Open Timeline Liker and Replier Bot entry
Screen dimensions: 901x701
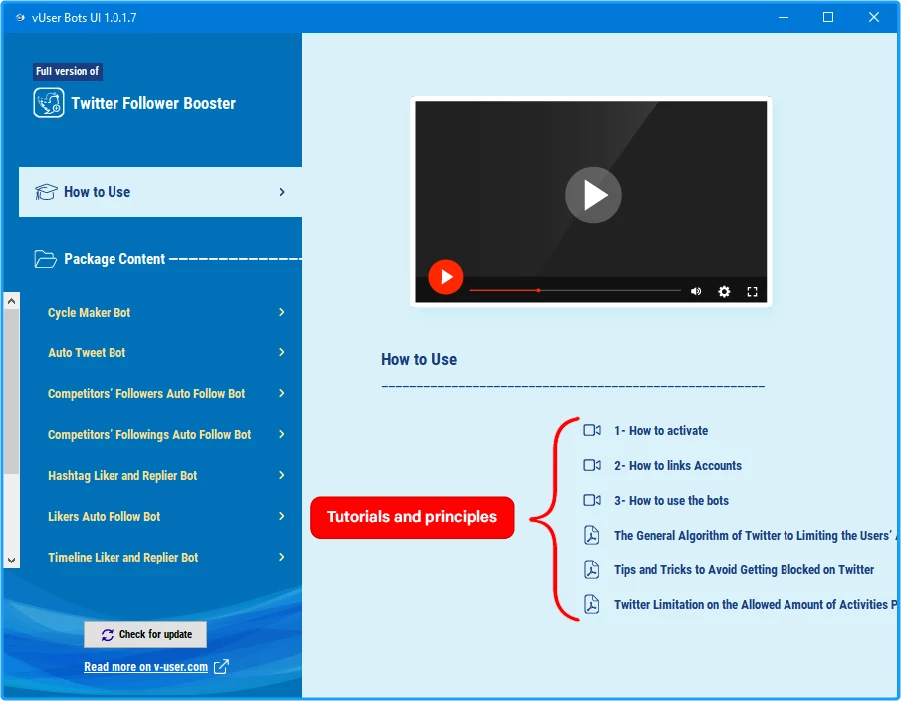click(x=123, y=557)
